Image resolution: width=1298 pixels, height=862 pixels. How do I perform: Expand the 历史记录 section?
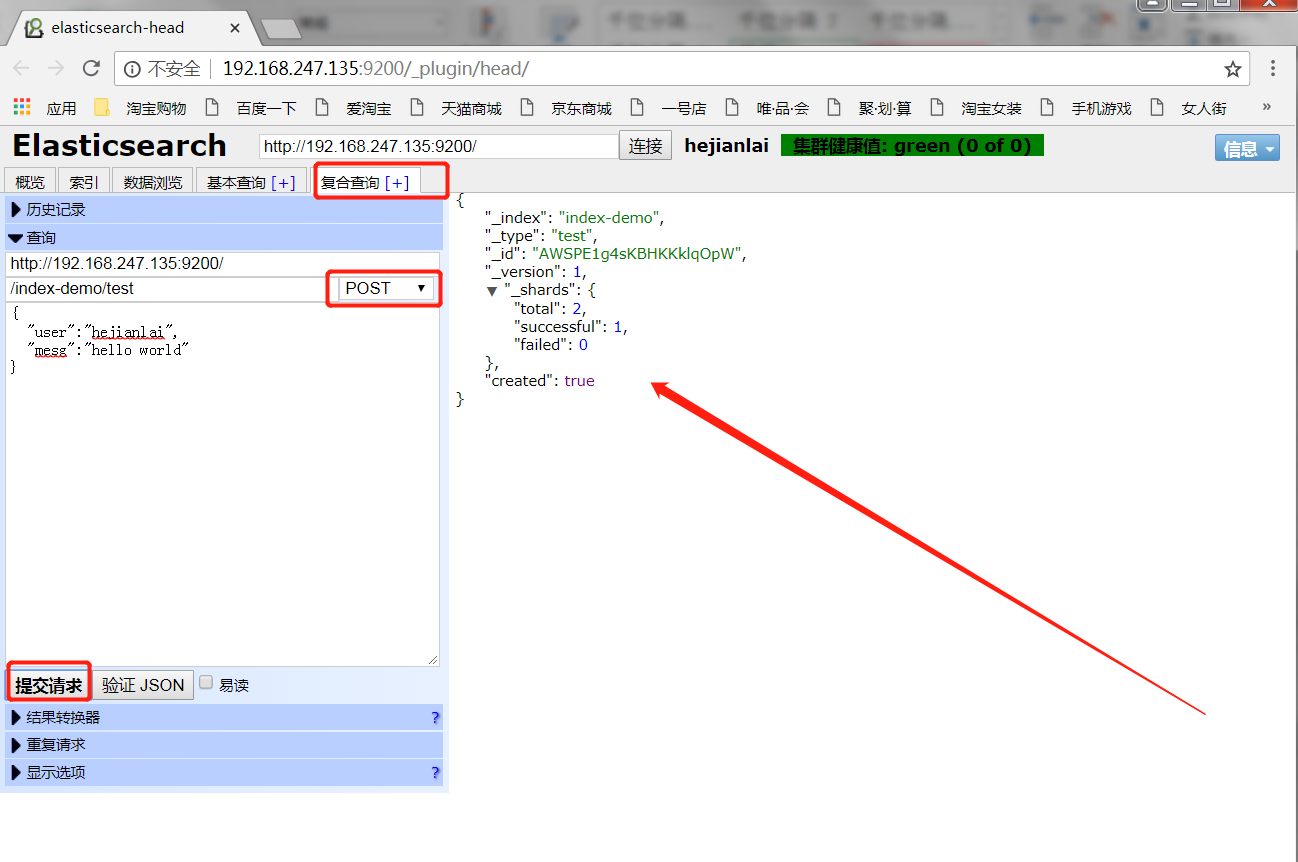coord(55,210)
